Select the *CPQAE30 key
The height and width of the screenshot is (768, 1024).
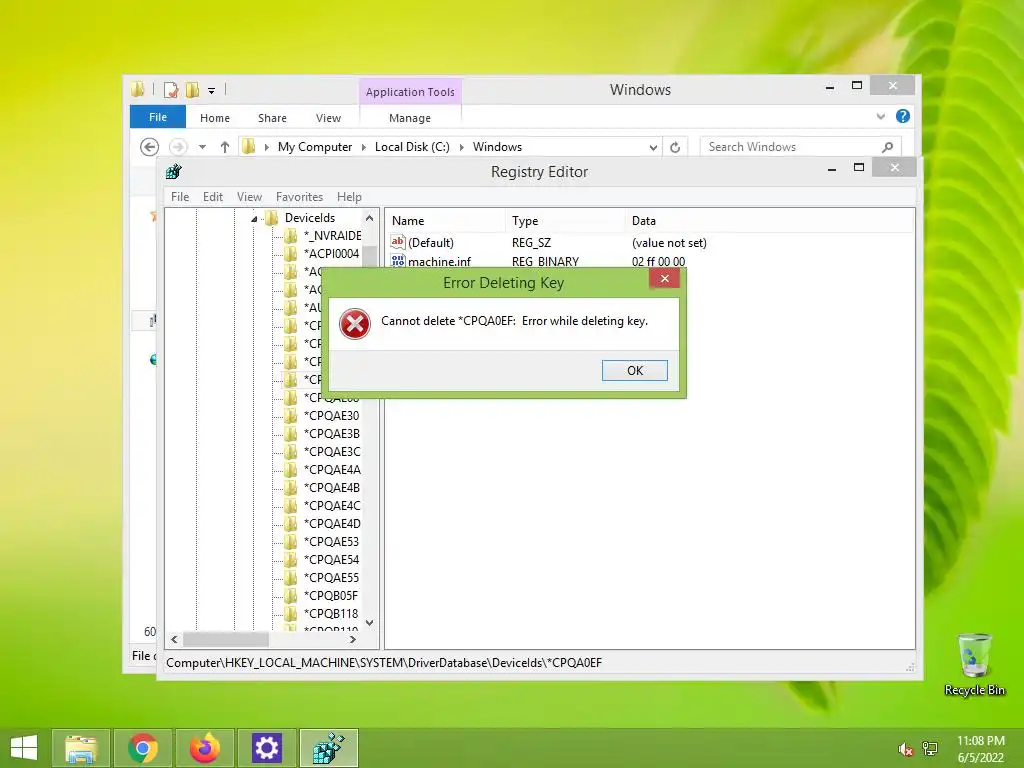click(x=331, y=415)
